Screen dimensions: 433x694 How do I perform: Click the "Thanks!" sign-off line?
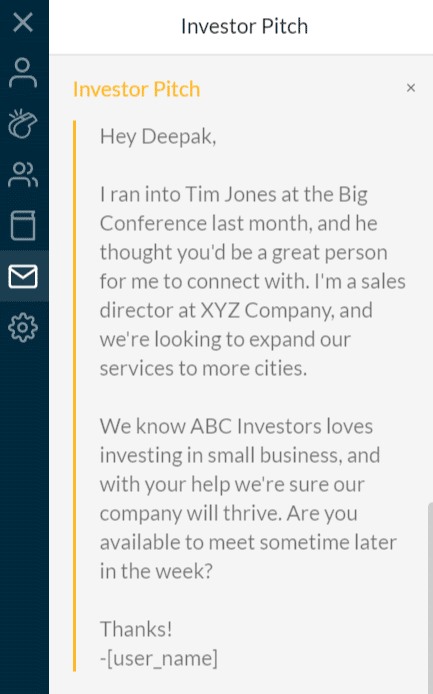[x=136, y=629]
